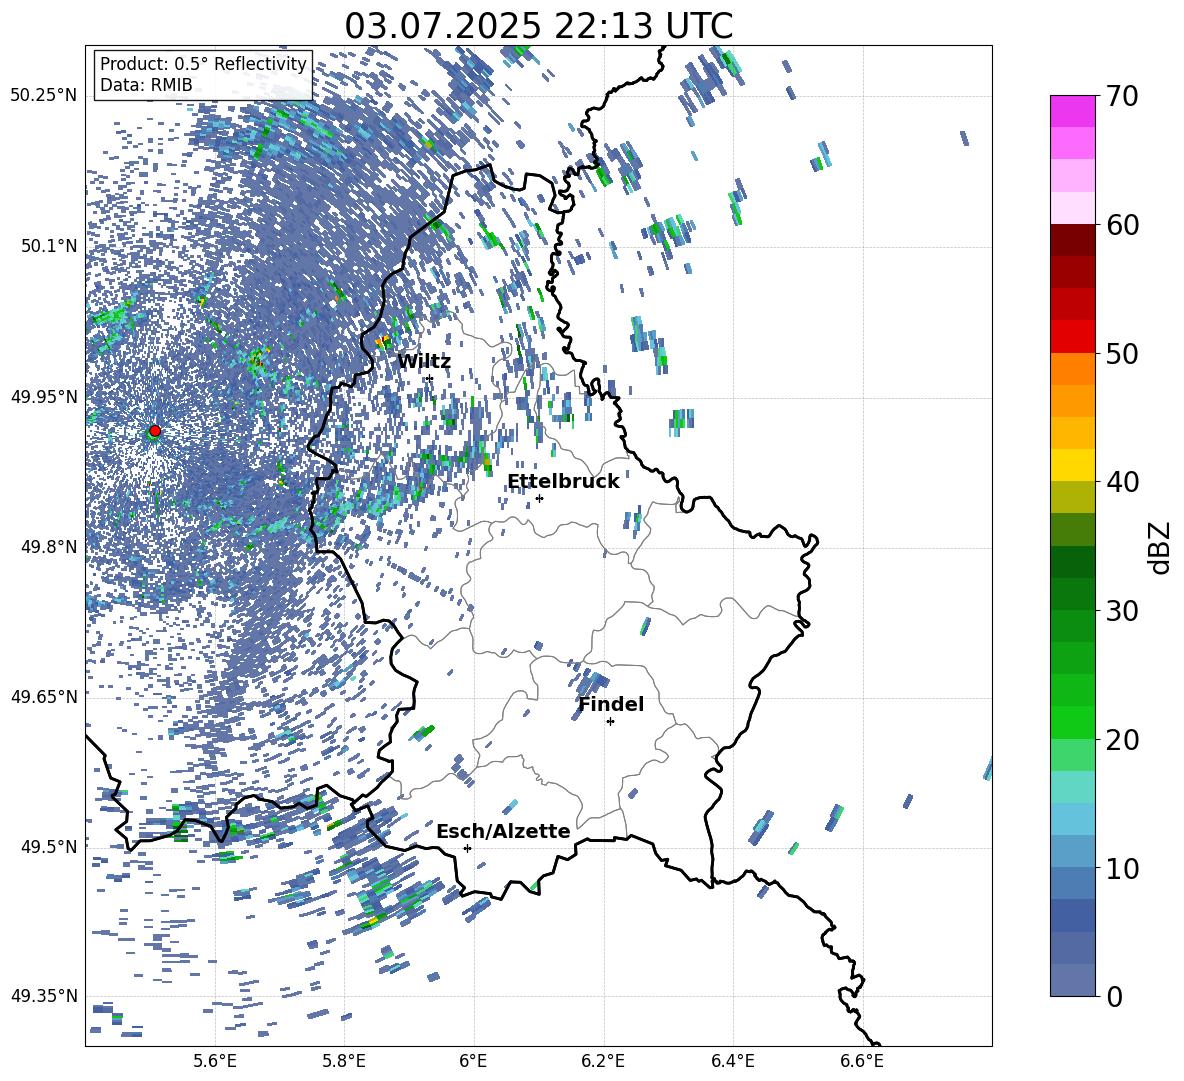Click the longitude label 6°E
This screenshot has height=1081, width=1184.
[x=473, y=1061]
